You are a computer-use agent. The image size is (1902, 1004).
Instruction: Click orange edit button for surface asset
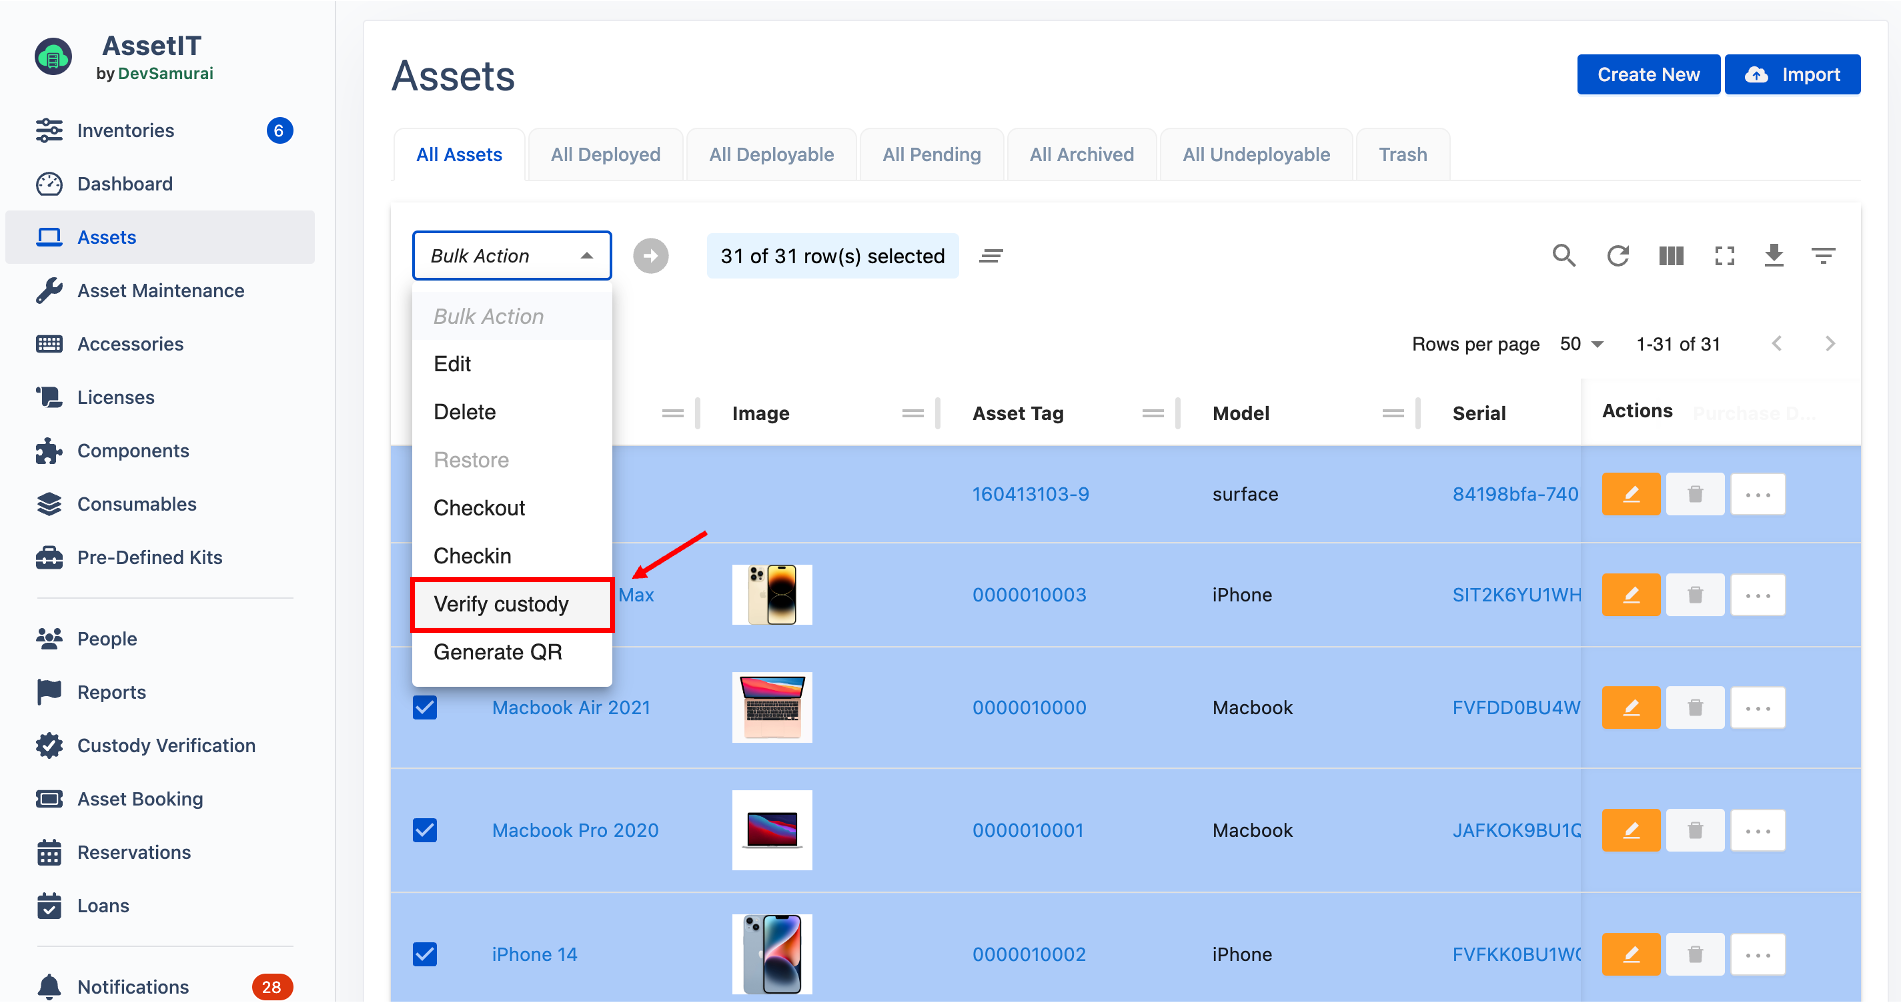coord(1630,494)
